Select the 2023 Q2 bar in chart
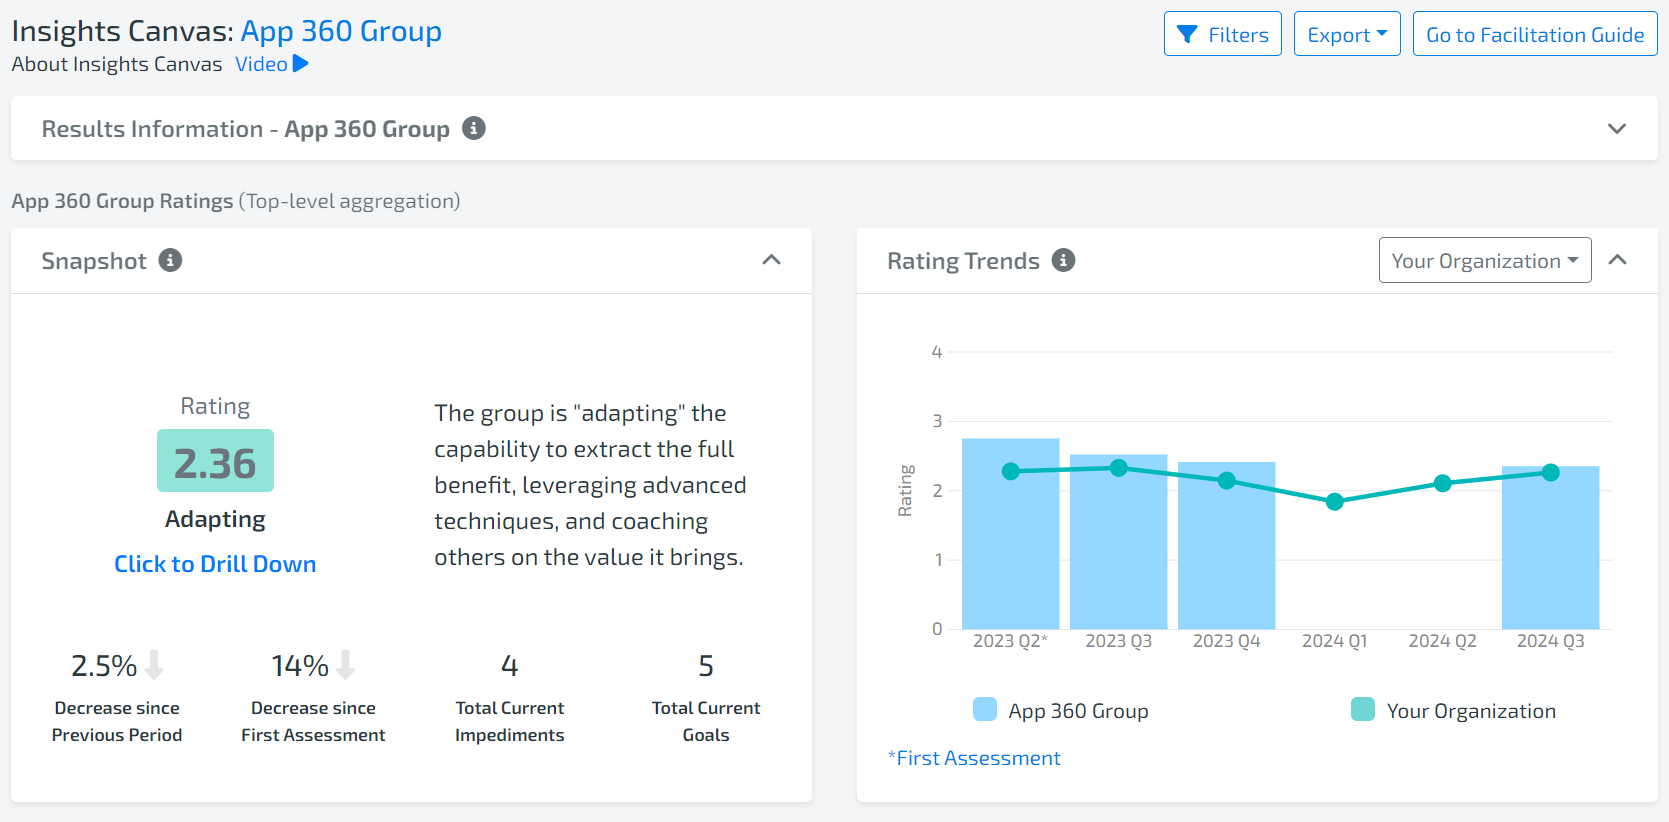This screenshot has height=822, width=1669. tap(1010, 534)
